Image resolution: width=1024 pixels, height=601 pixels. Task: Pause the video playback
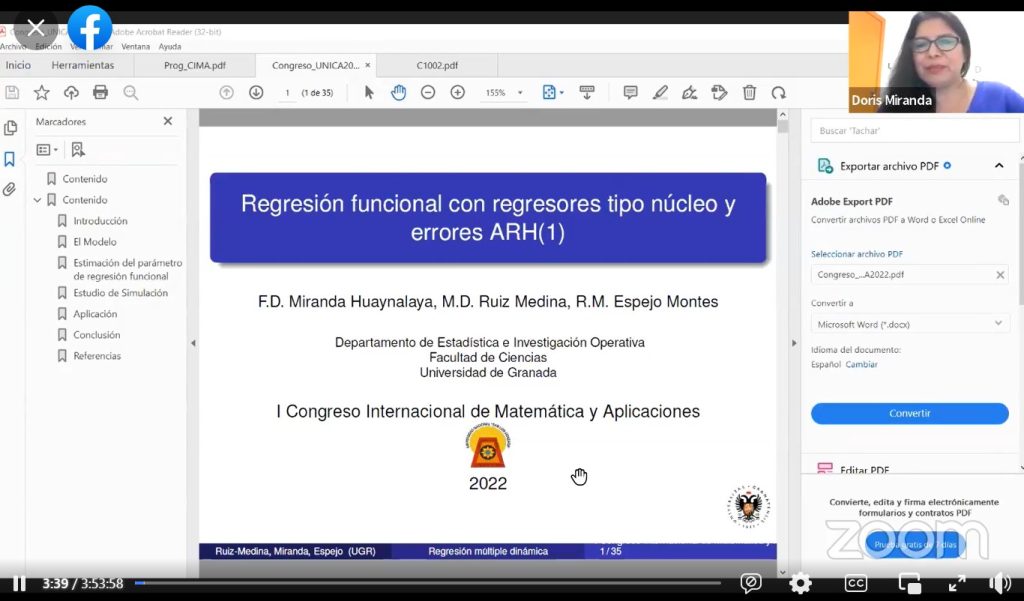[x=19, y=583]
